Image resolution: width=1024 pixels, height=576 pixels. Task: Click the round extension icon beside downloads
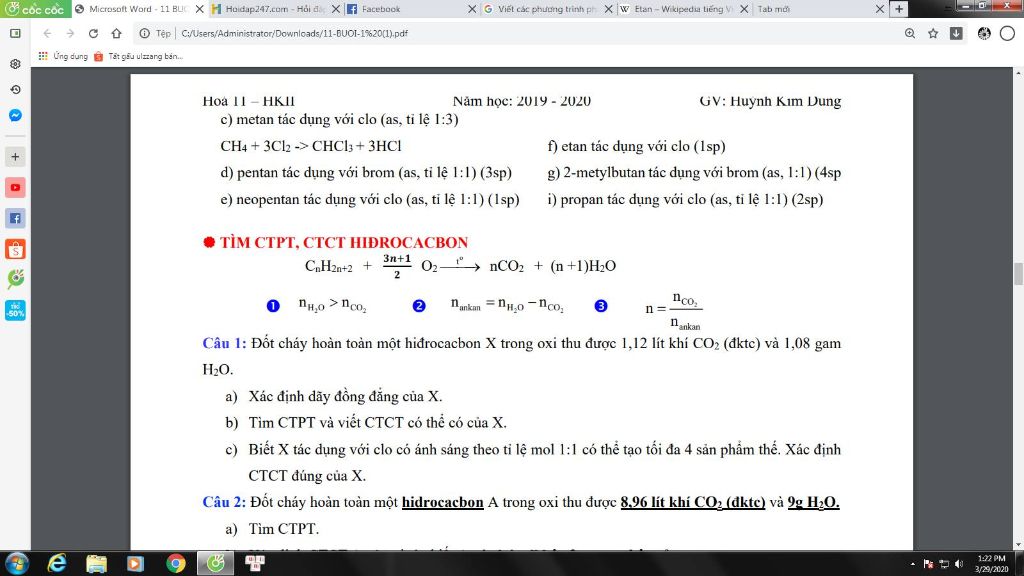point(984,33)
